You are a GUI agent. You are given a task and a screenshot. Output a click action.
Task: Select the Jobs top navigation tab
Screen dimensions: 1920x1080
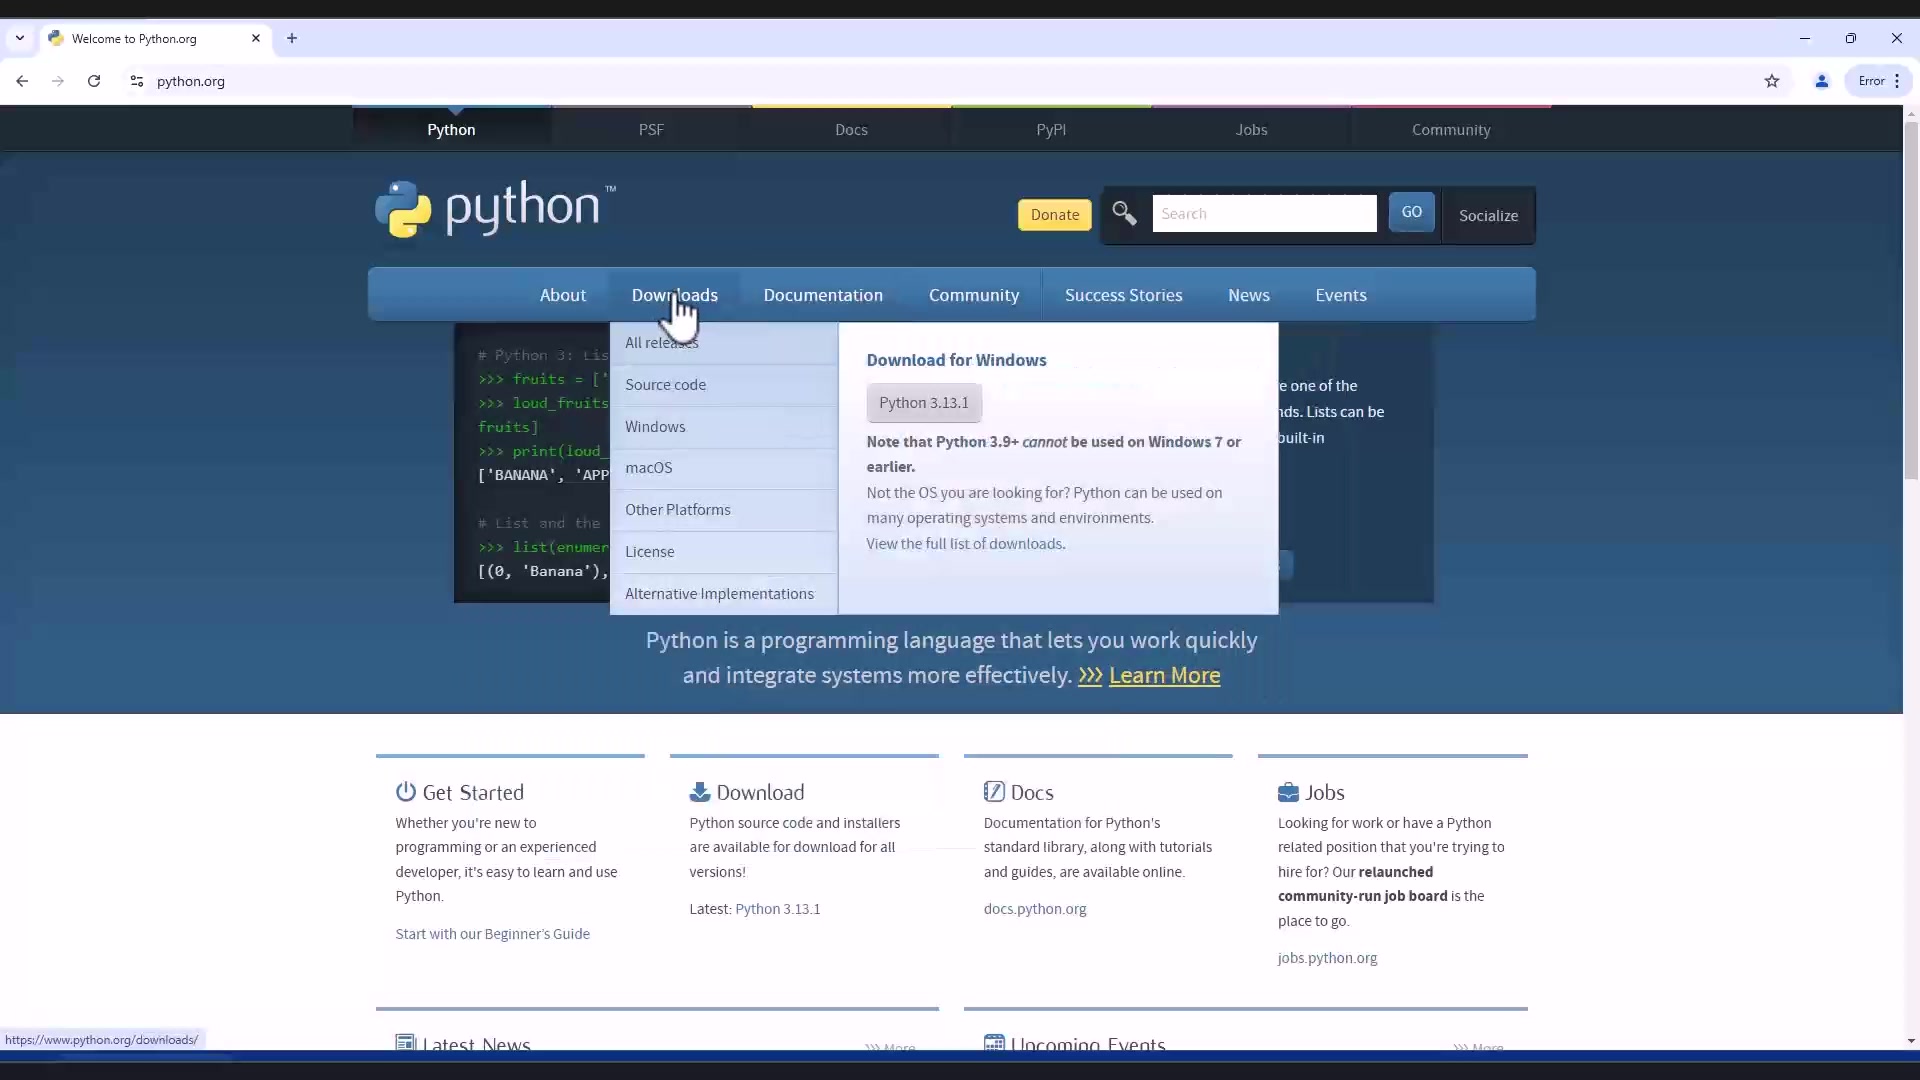tap(1251, 129)
